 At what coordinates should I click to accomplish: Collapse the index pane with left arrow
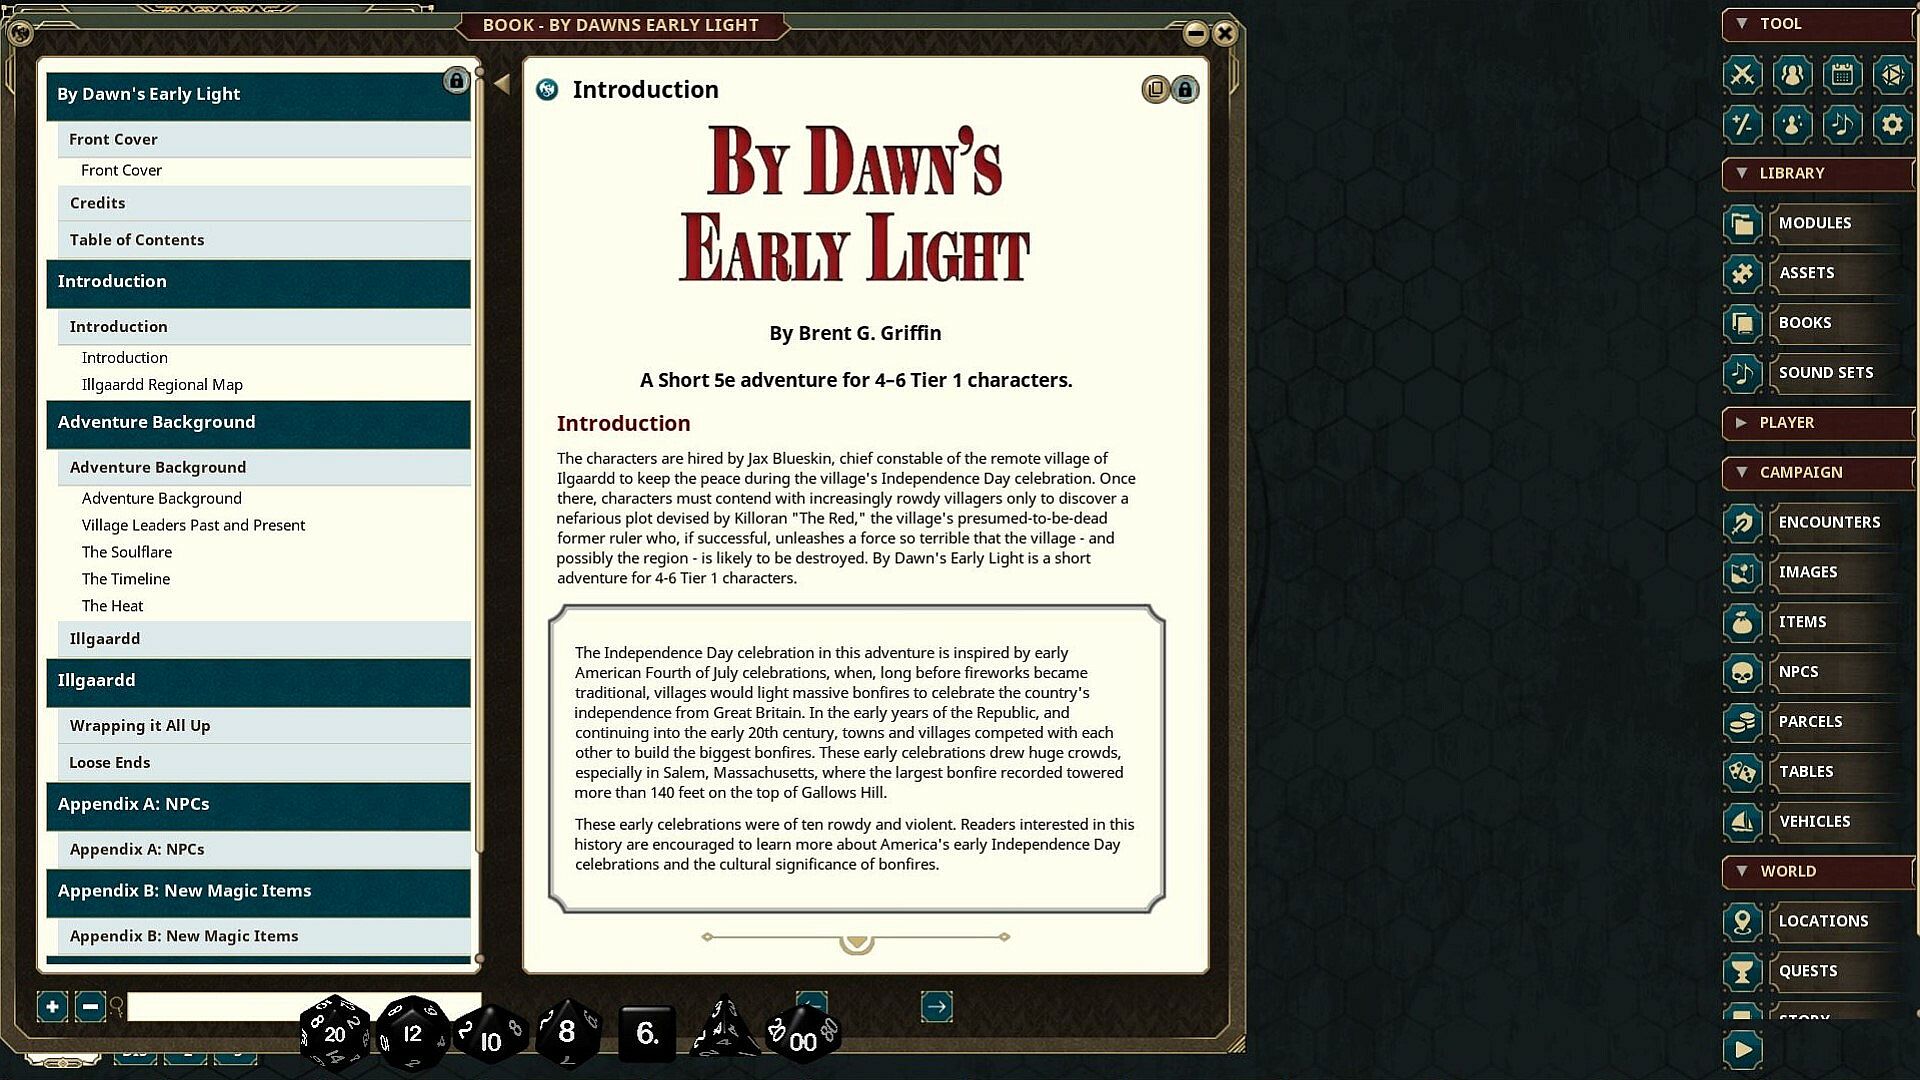[x=502, y=84]
